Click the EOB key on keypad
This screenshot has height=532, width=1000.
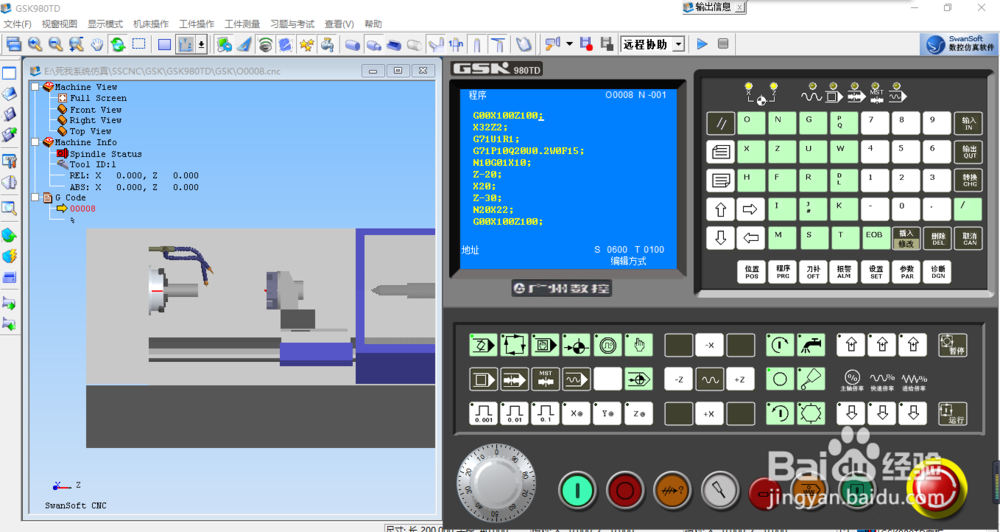coord(874,238)
